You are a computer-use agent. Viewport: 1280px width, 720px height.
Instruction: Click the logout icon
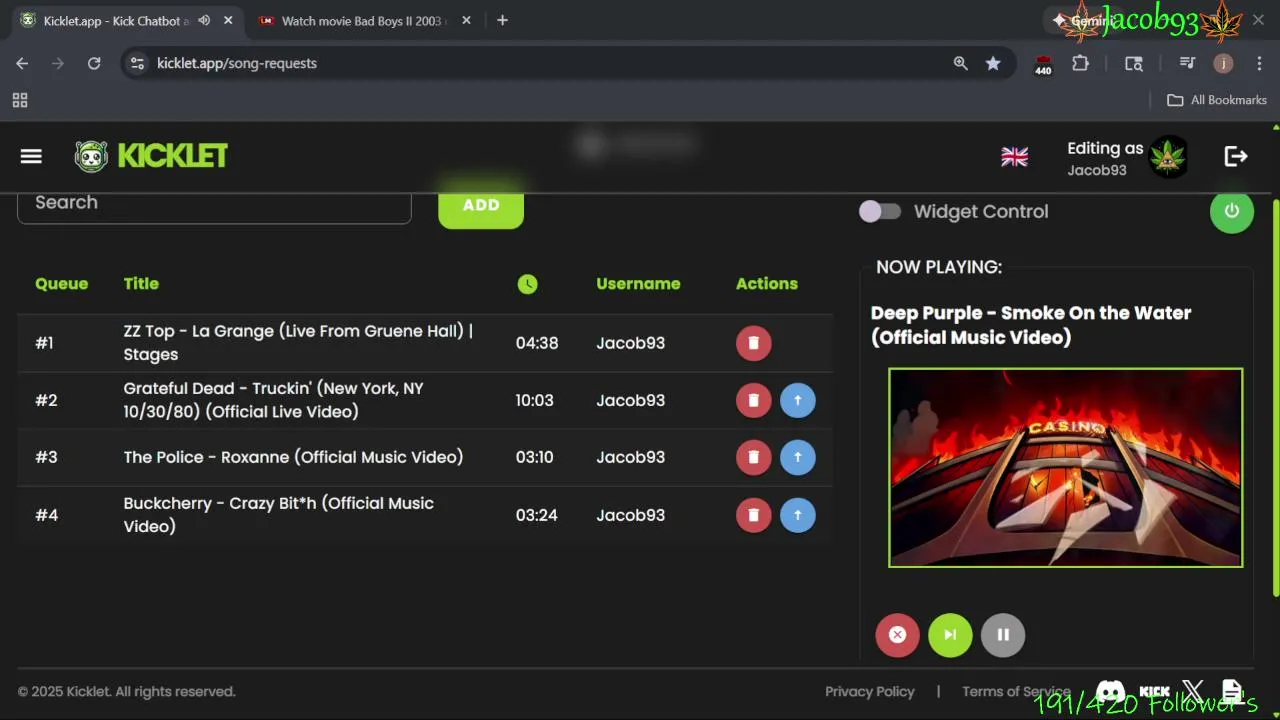pos(1236,156)
